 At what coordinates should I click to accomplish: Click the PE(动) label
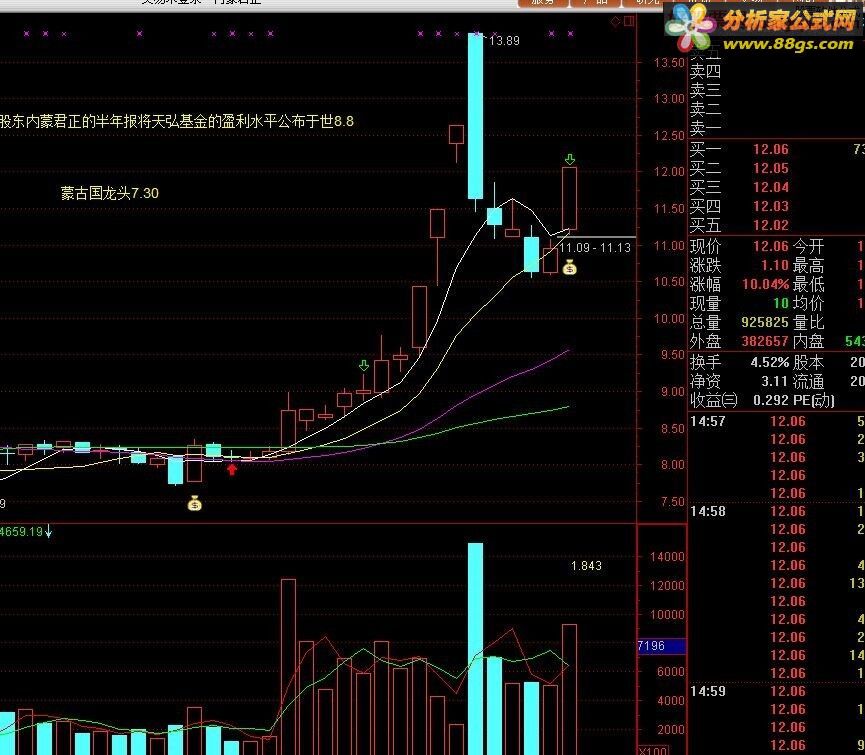pos(814,400)
